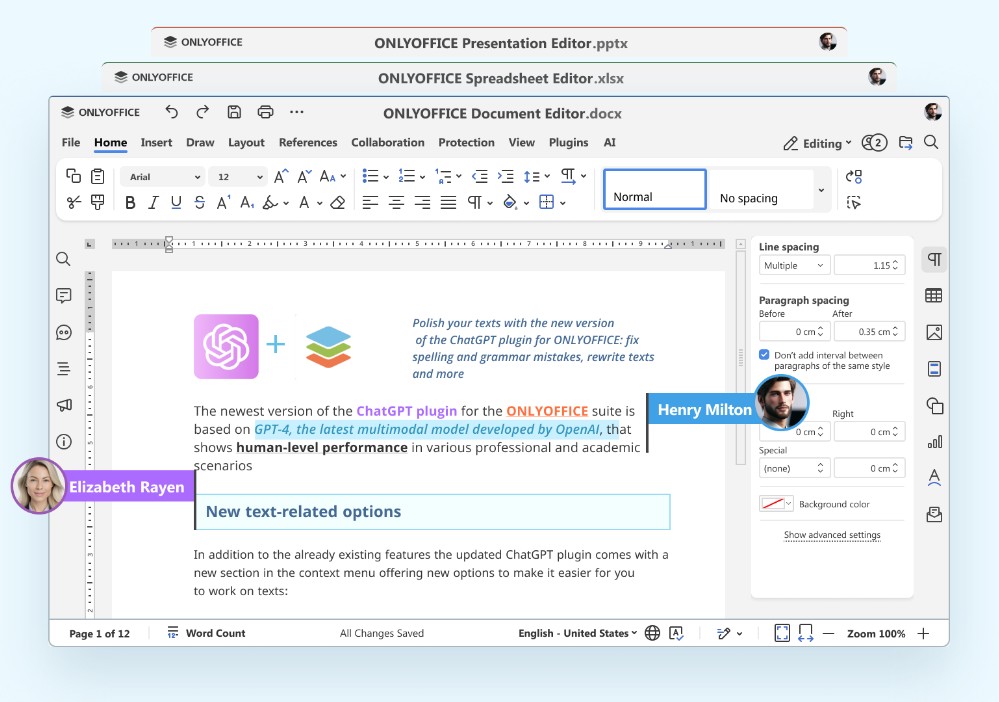Activate the Search icon in the left sidebar
The height and width of the screenshot is (702, 999).
pyautogui.click(x=63, y=258)
